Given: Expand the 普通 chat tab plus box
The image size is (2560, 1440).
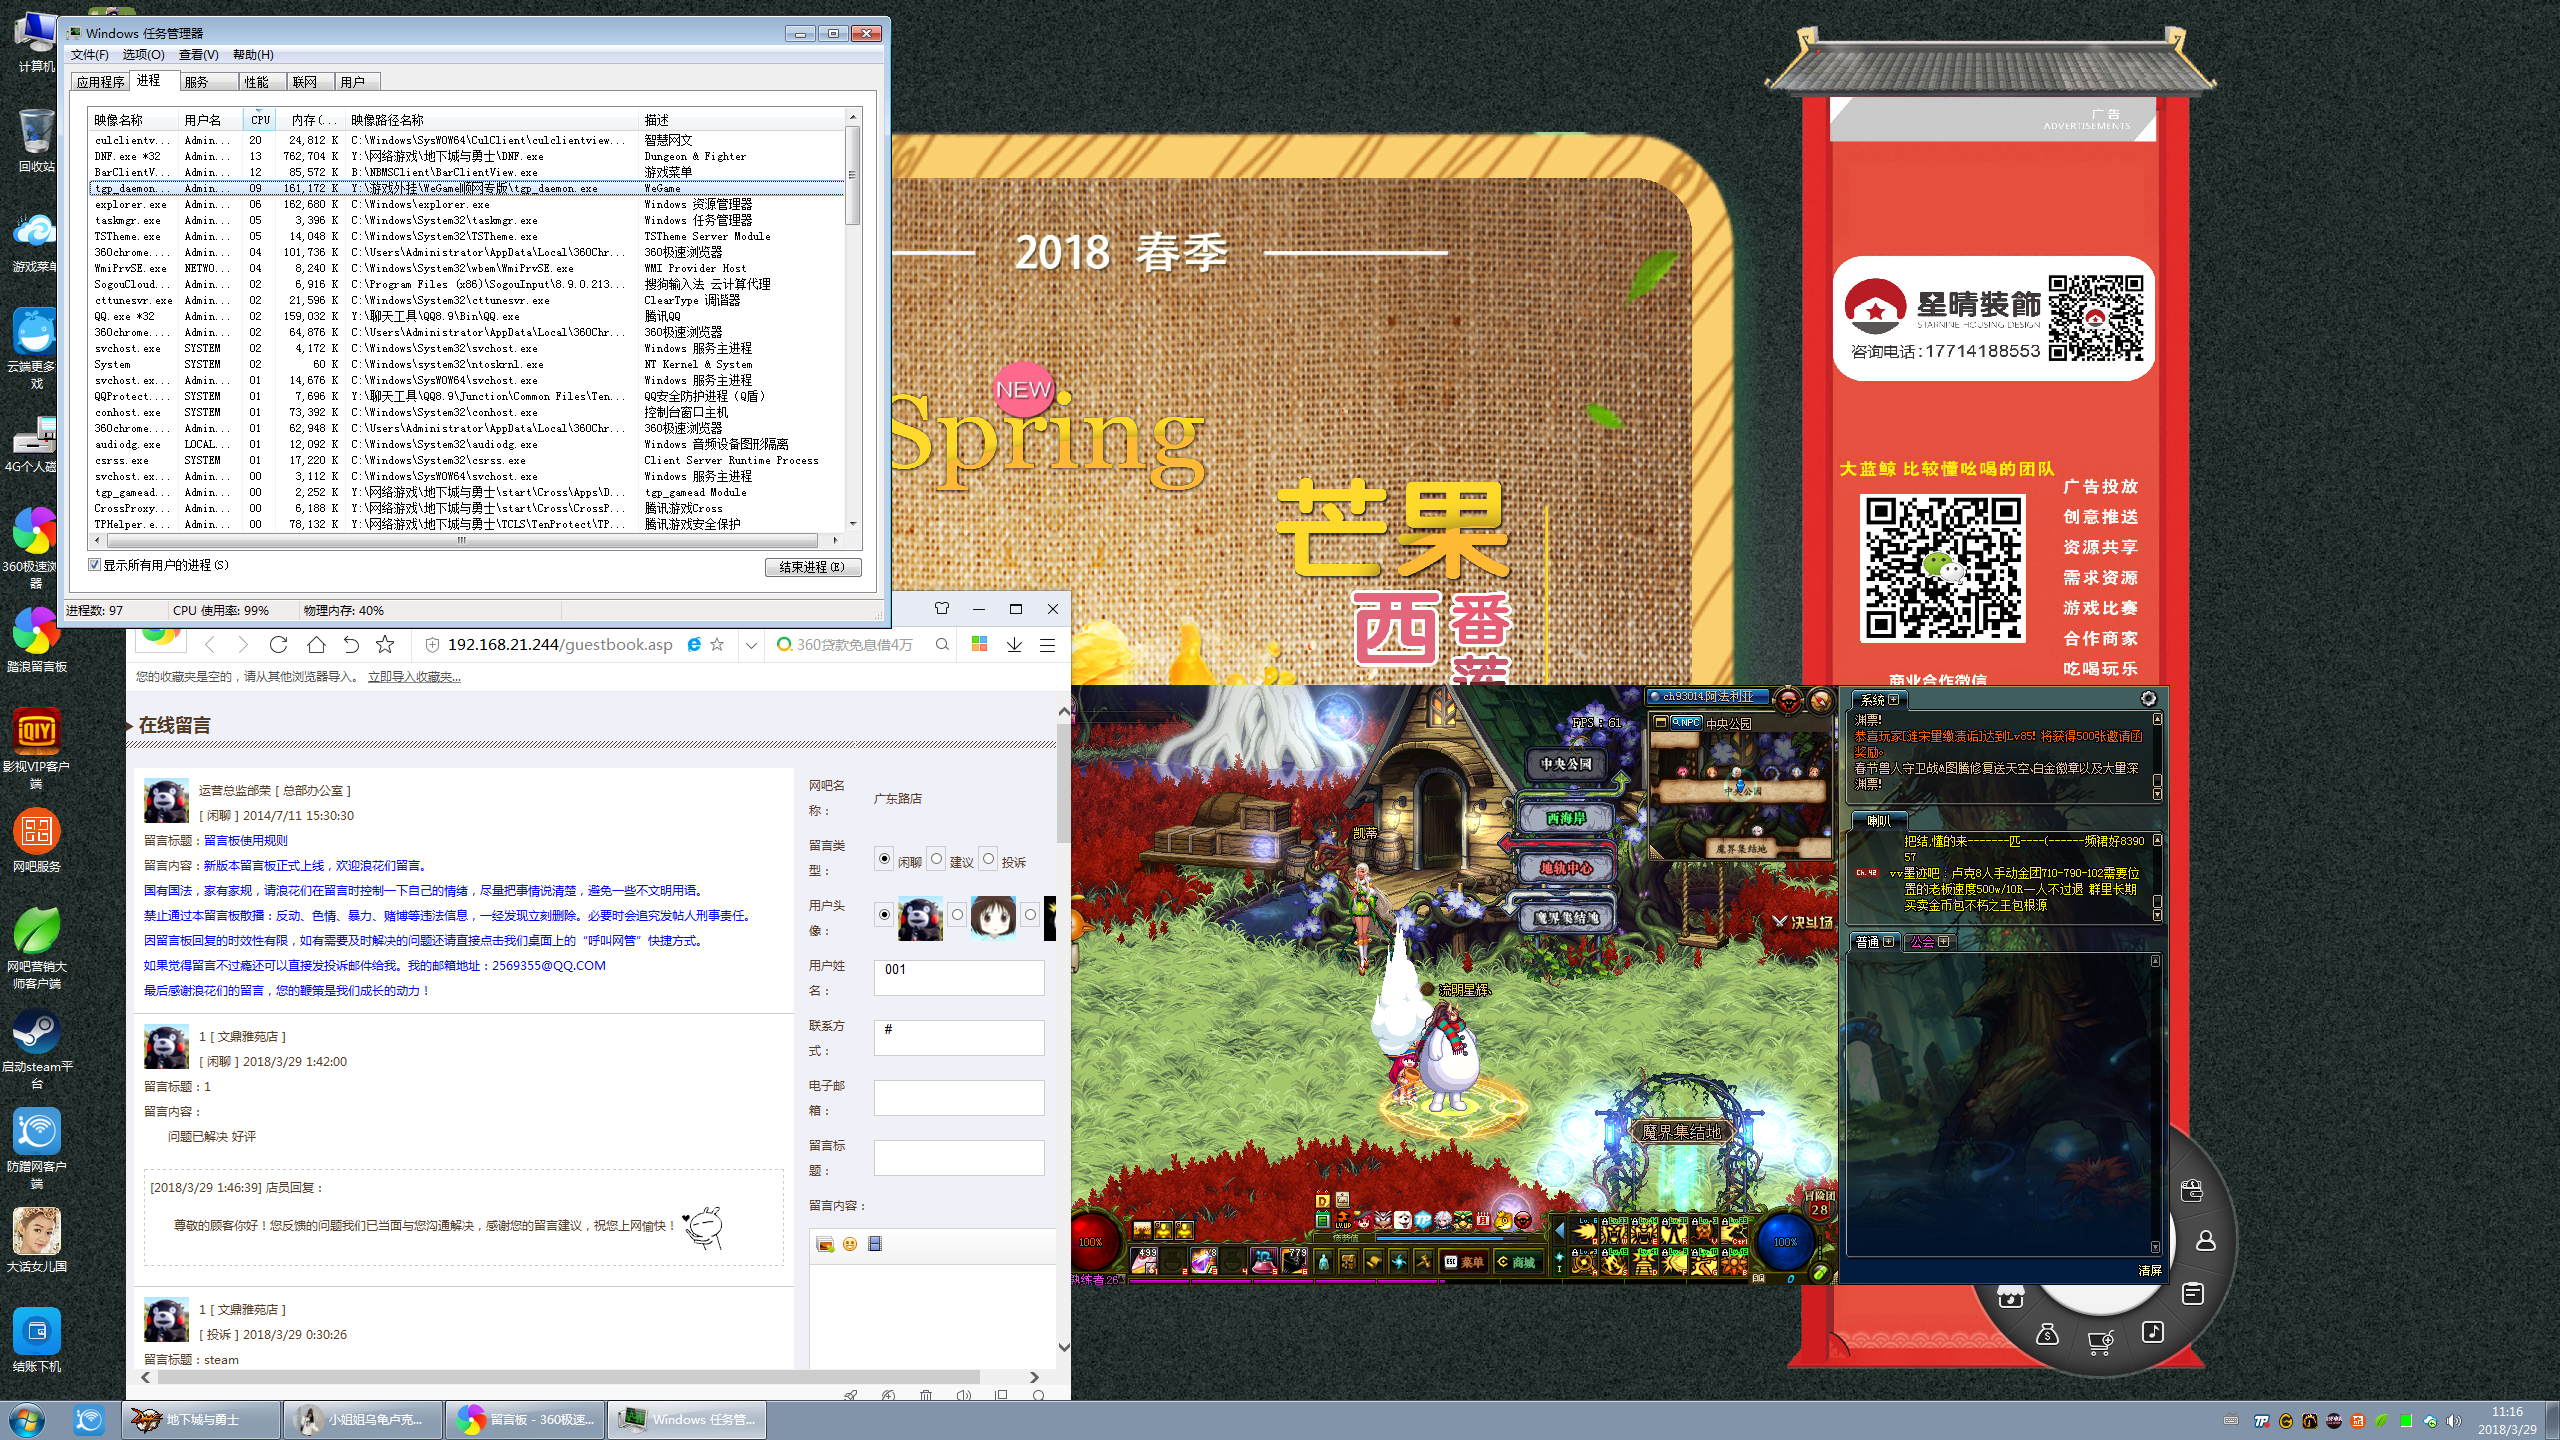Looking at the screenshot, I should coord(1888,942).
